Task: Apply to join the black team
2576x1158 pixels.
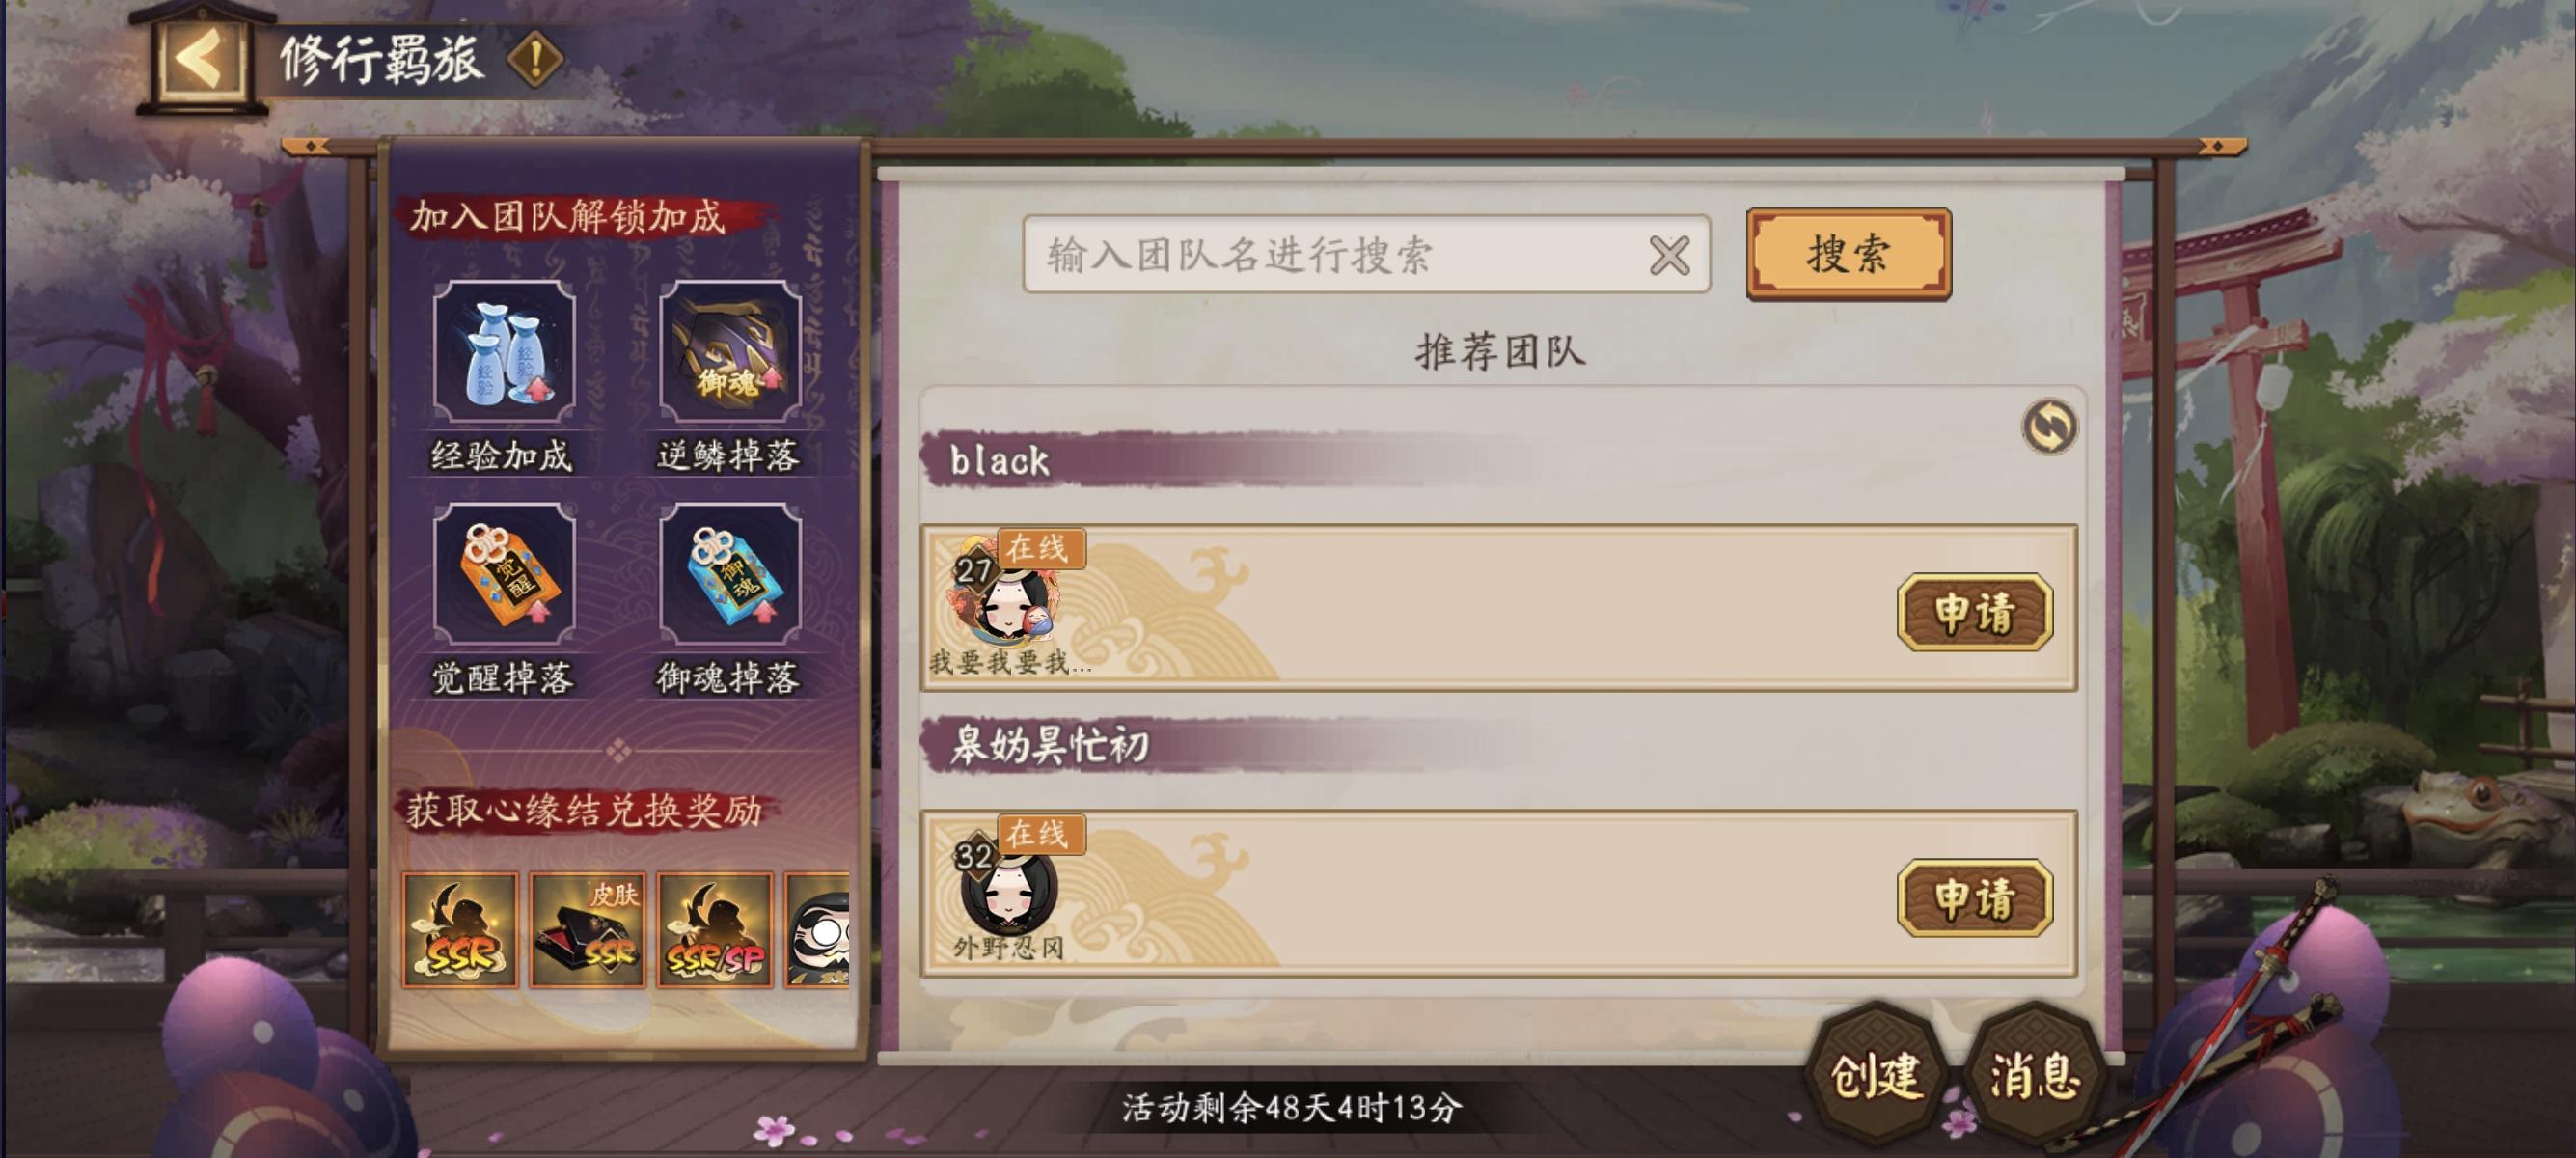Action: (x=1975, y=612)
